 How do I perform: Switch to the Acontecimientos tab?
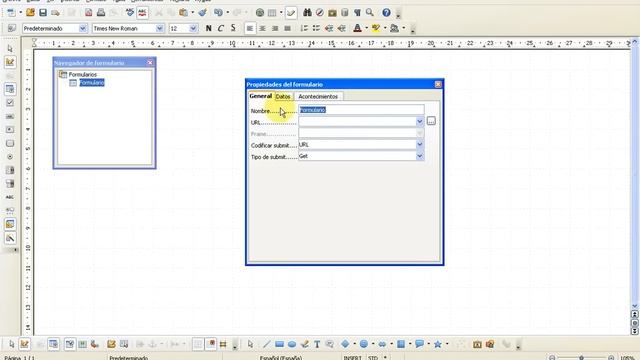pos(318,97)
